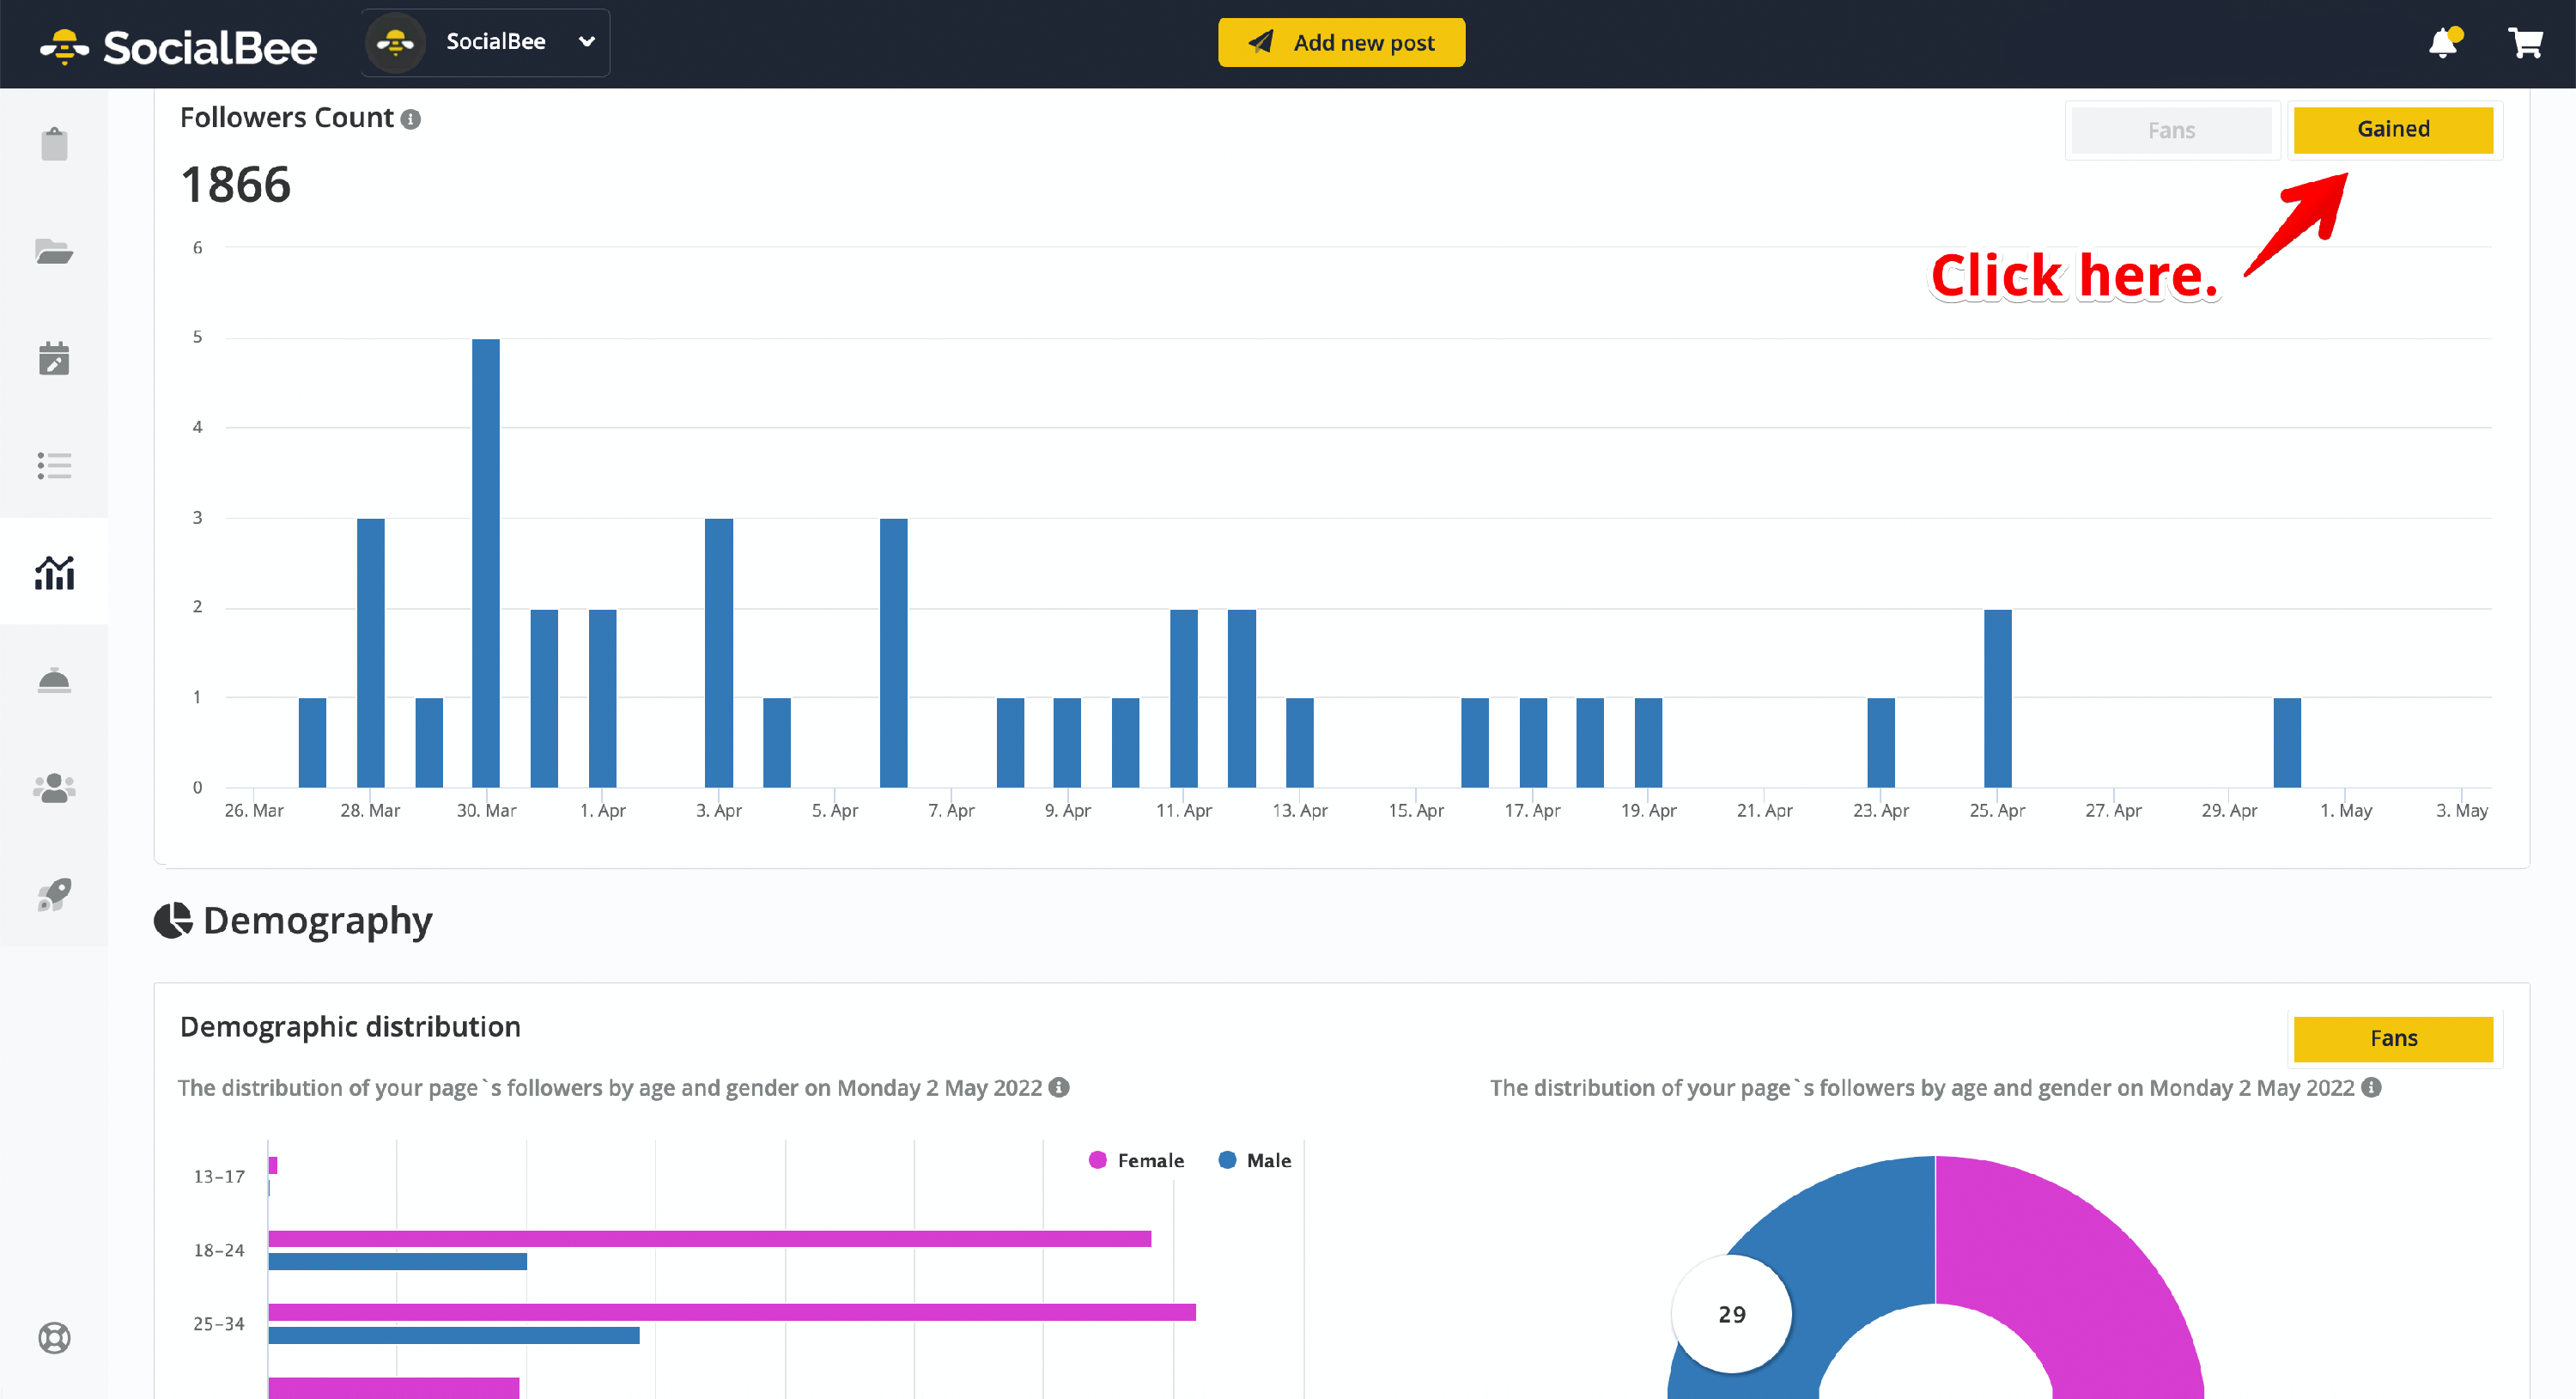Click info icon beside right distribution description
This screenshot has height=1399, width=2576.
tap(2371, 1087)
